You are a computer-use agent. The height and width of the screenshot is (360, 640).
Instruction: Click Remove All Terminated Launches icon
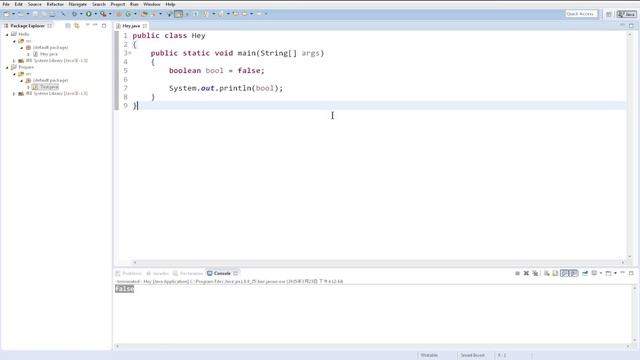click(x=535, y=273)
